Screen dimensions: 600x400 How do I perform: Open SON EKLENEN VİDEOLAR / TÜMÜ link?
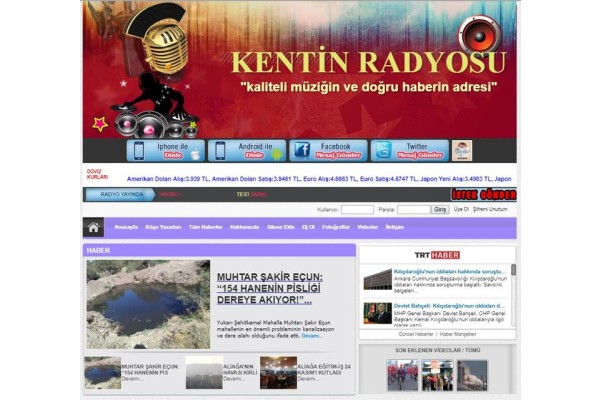(437, 350)
